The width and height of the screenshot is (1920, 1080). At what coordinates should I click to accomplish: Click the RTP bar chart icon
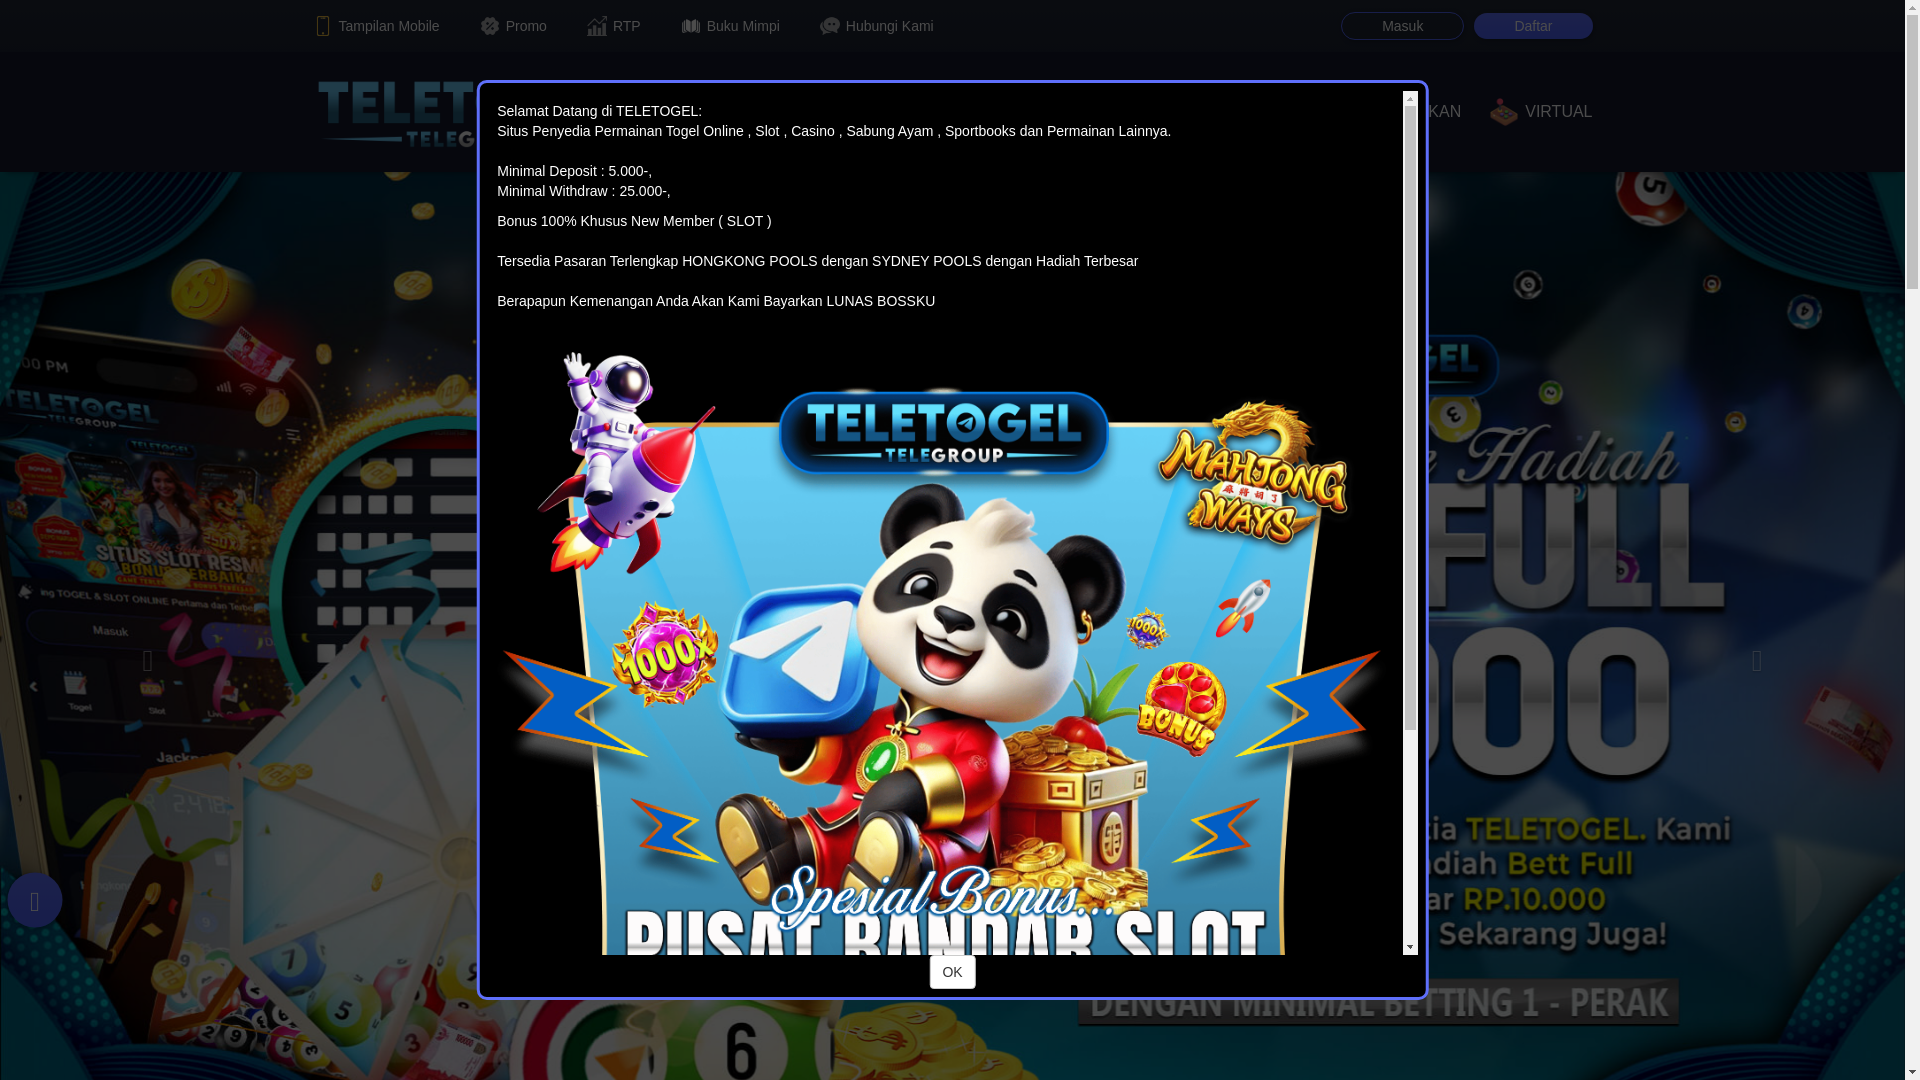click(597, 26)
